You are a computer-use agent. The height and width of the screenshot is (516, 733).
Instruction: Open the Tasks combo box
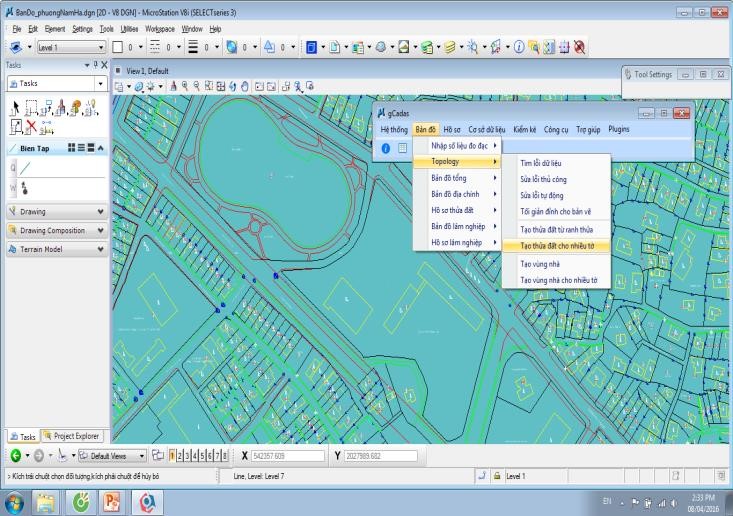[56, 84]
